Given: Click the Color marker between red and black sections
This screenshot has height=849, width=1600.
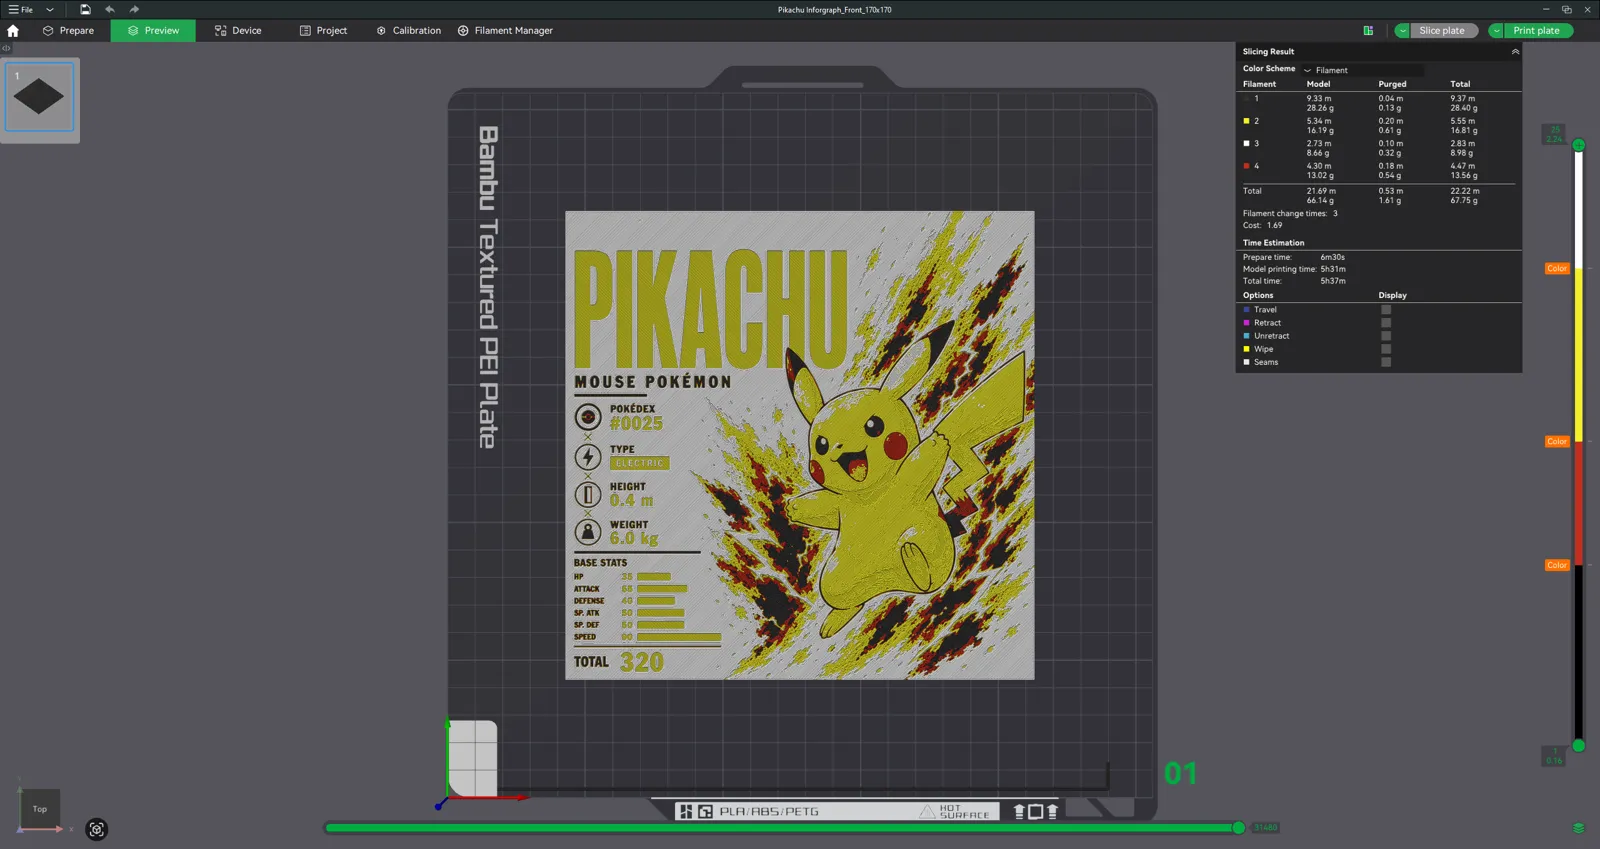Looking at the screenshot, I should click(x=1557, y=566).
